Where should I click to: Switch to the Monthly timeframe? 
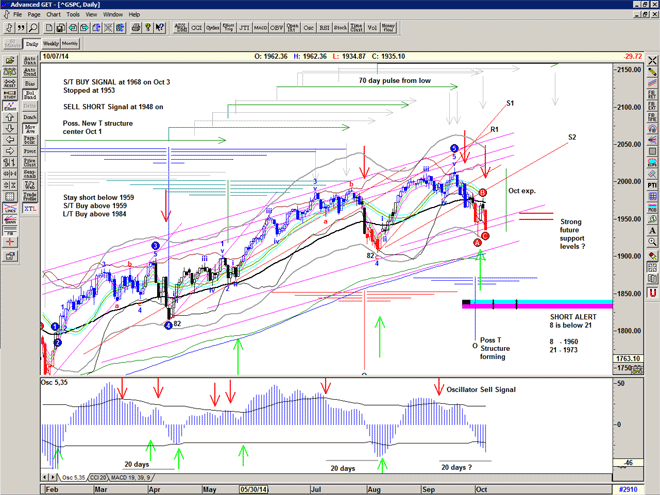(71, 44)
